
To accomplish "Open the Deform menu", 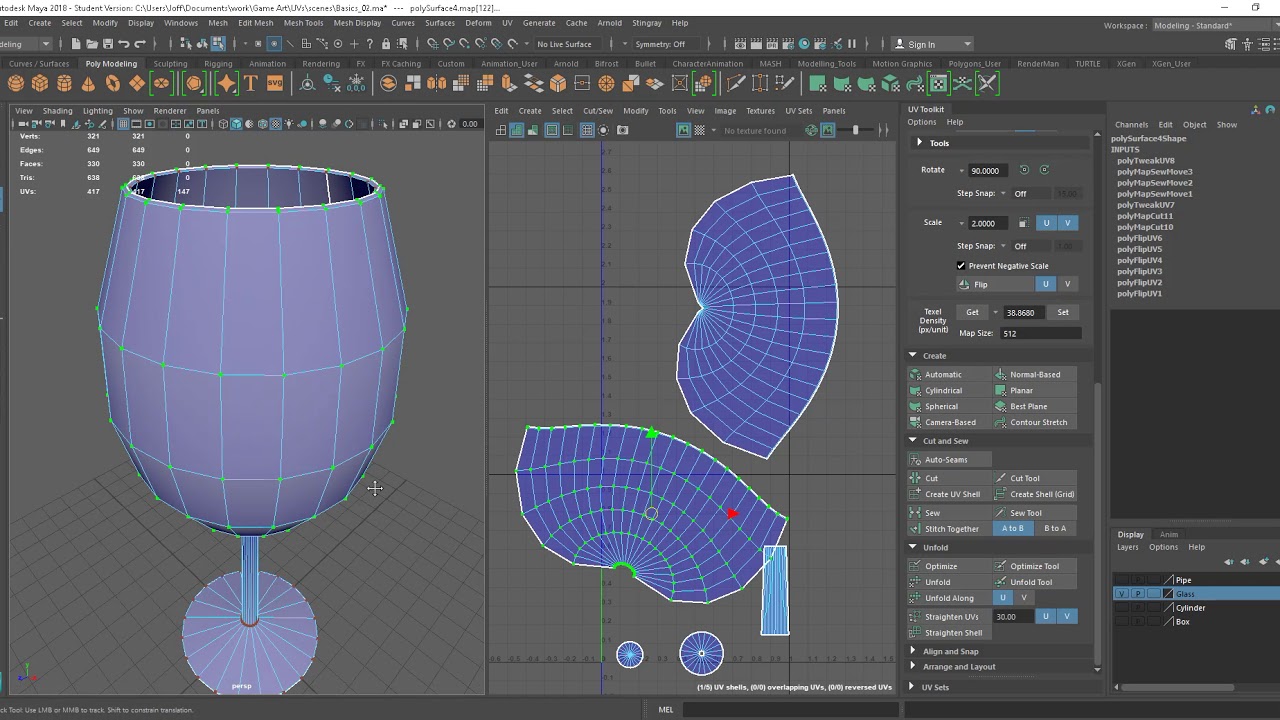I will point(478,23).
